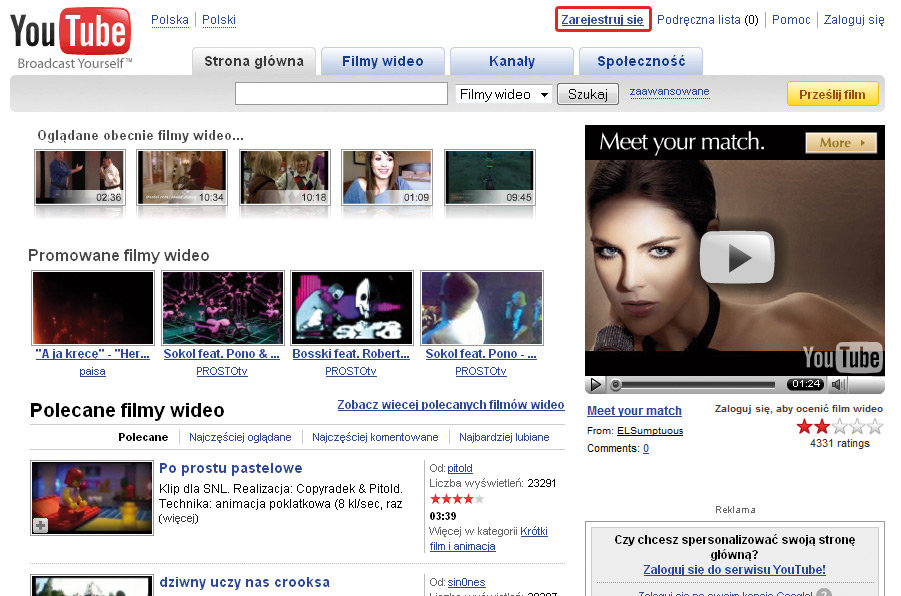901x596 pixels.
Task: Switch to the 'Kanały' tab
Action: click(511, 62)
